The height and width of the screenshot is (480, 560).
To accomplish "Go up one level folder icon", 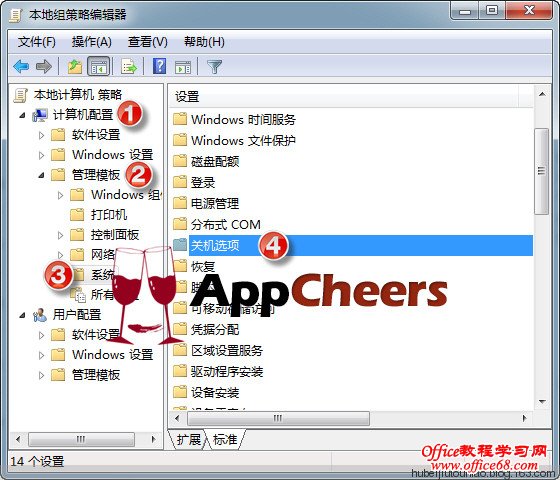I will [75, 67].
